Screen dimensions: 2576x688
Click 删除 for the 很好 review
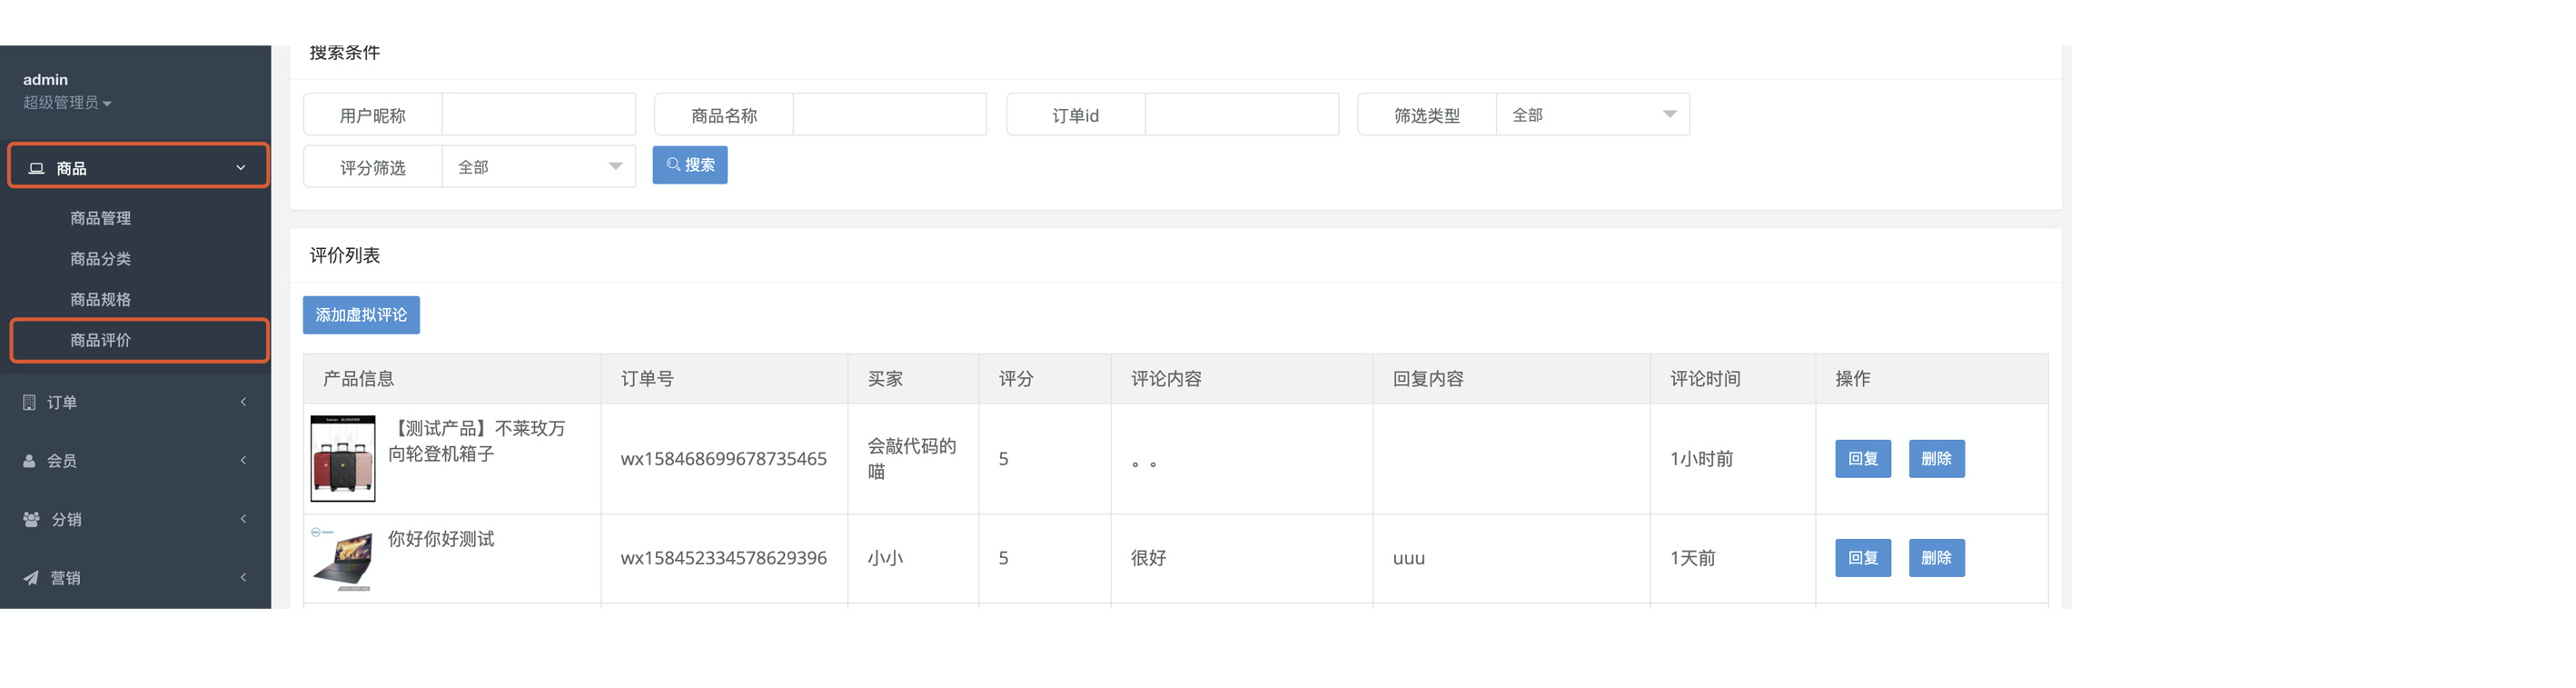1937,558
